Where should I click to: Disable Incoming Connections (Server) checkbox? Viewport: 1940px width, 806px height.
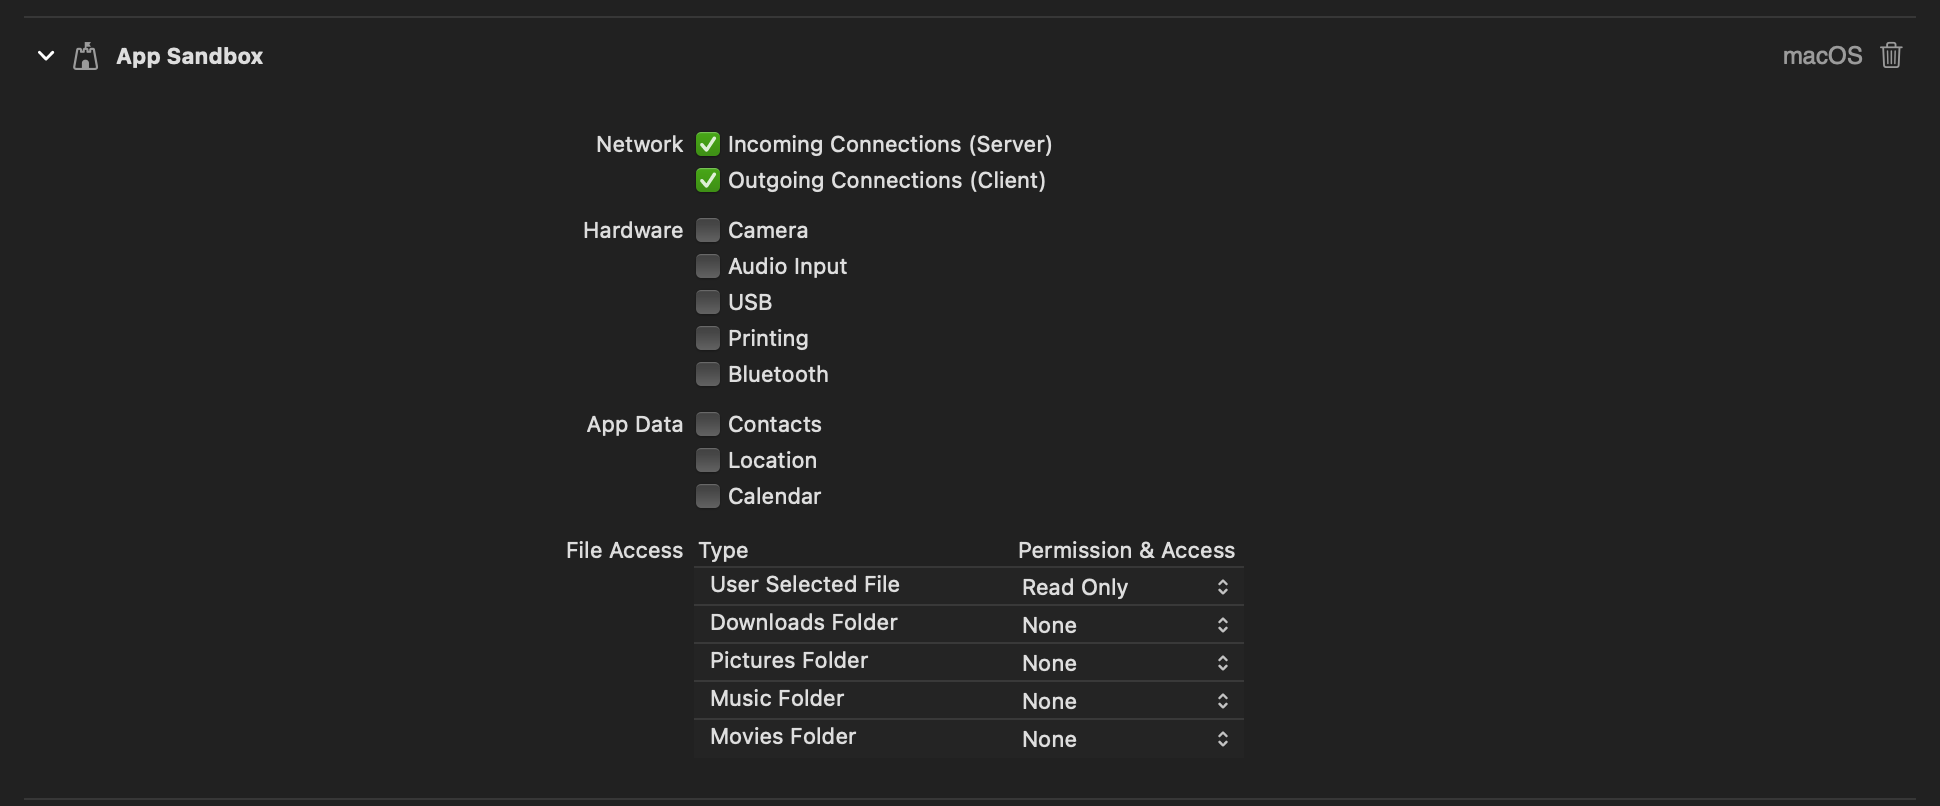tap(708, 144)
